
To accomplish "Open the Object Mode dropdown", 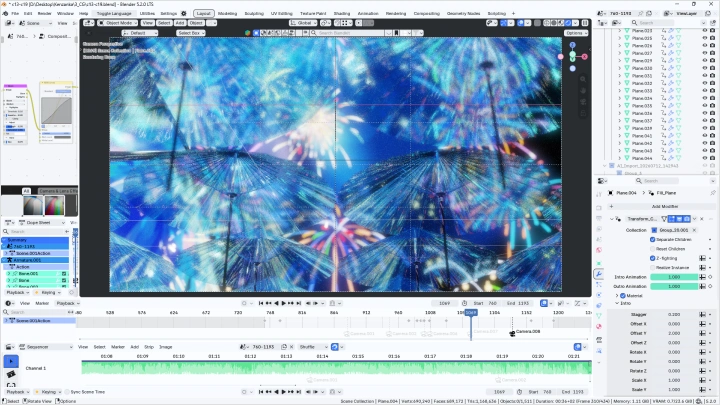I will 118,22.
